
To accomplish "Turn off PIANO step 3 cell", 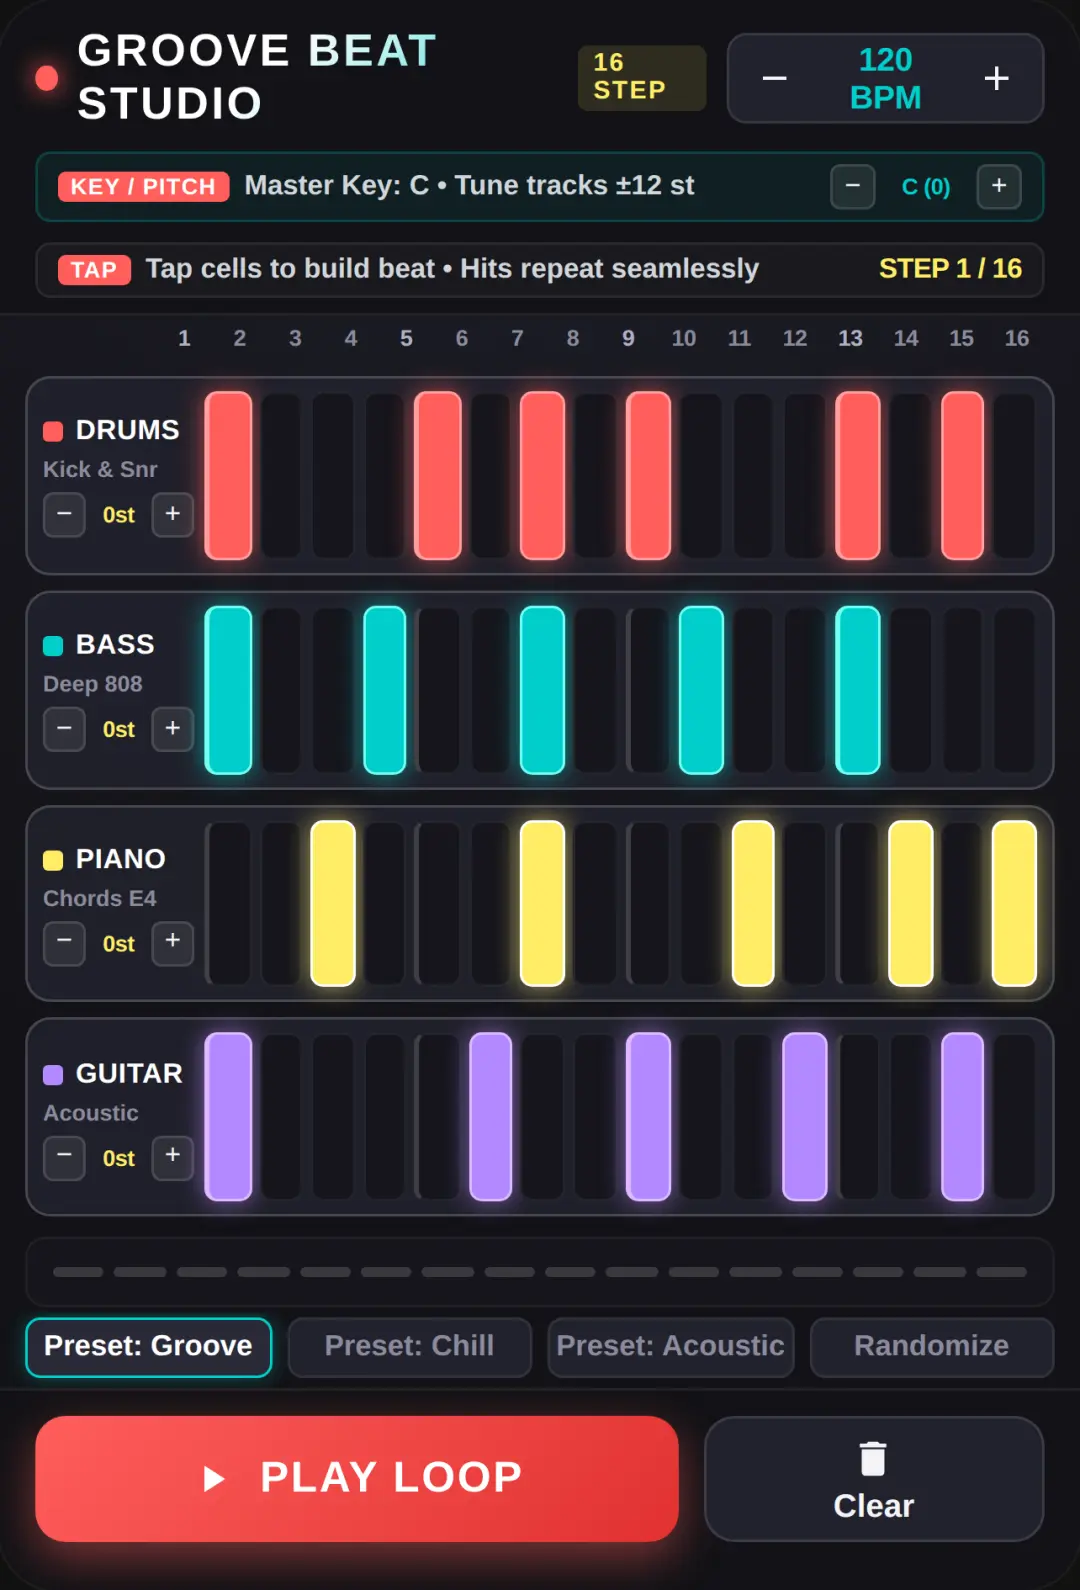I will pos(333,904).
